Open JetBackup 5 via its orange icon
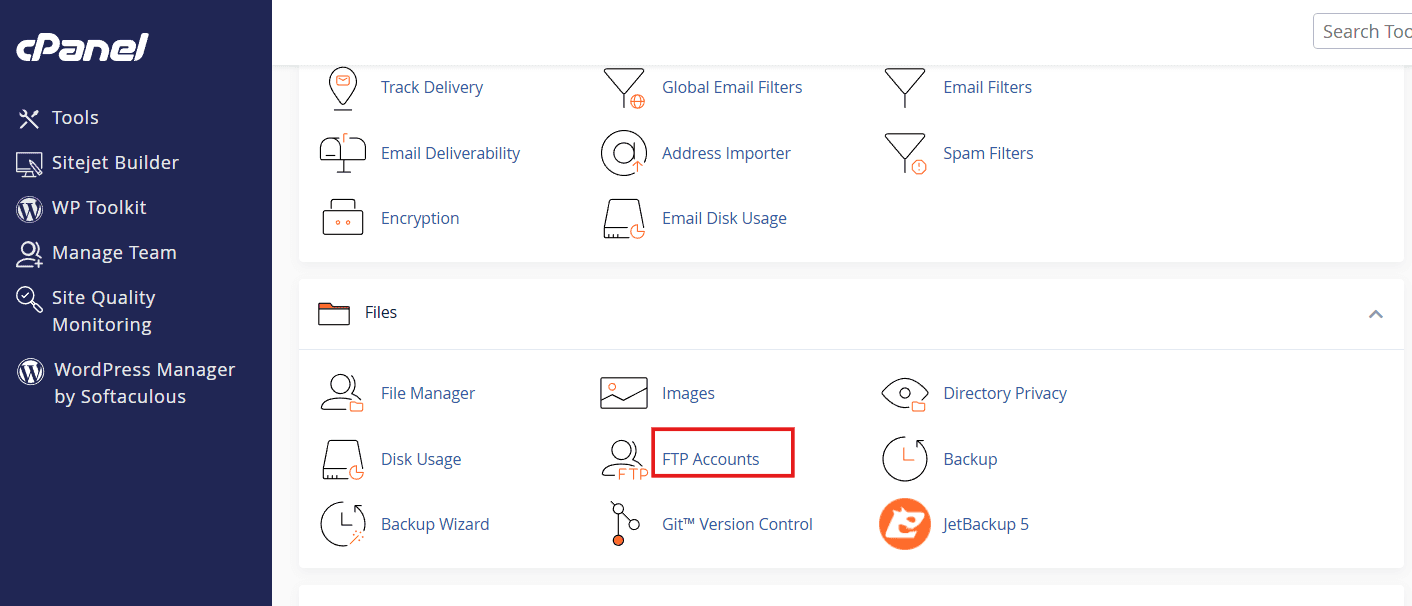 [904, 523]
